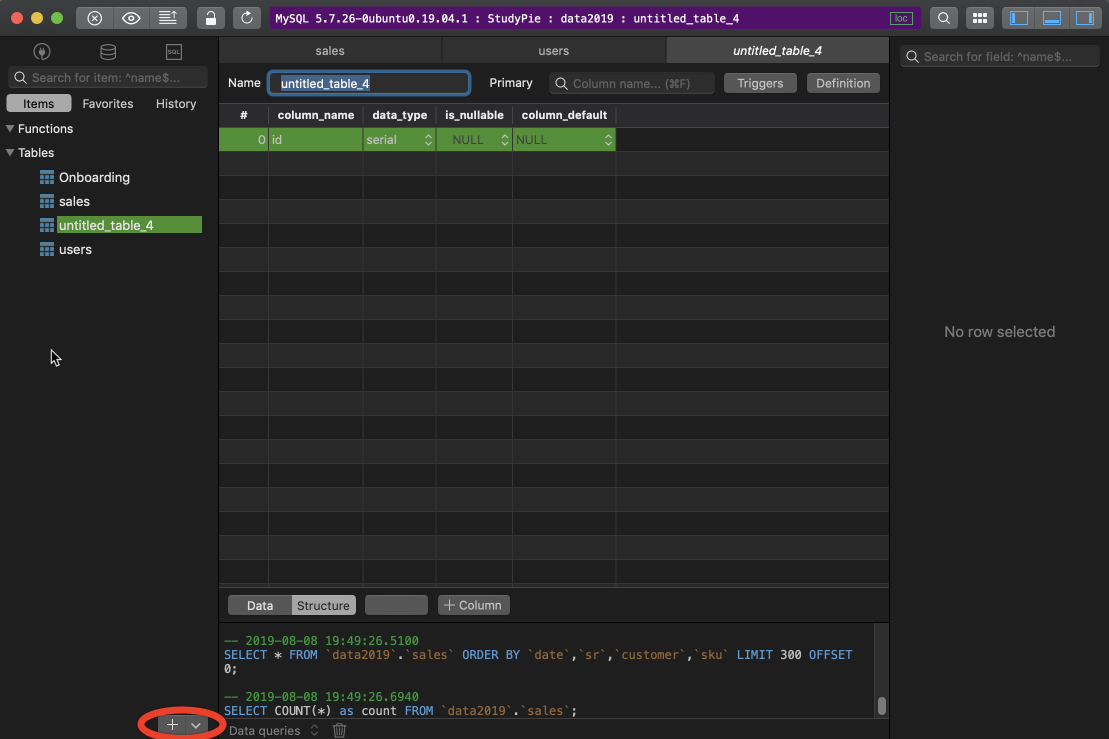The width and height of the screenshot is (1109, 739).
Task: Toggle the left sidebar panel icon
Action: 1018,18
